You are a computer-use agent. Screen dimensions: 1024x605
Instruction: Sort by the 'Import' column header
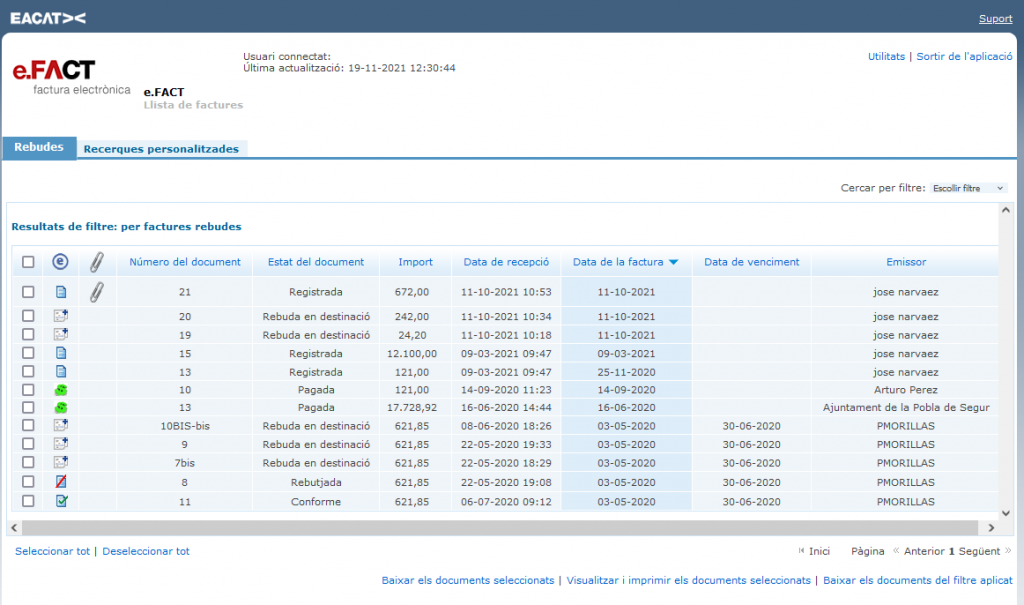click(415, 262)
